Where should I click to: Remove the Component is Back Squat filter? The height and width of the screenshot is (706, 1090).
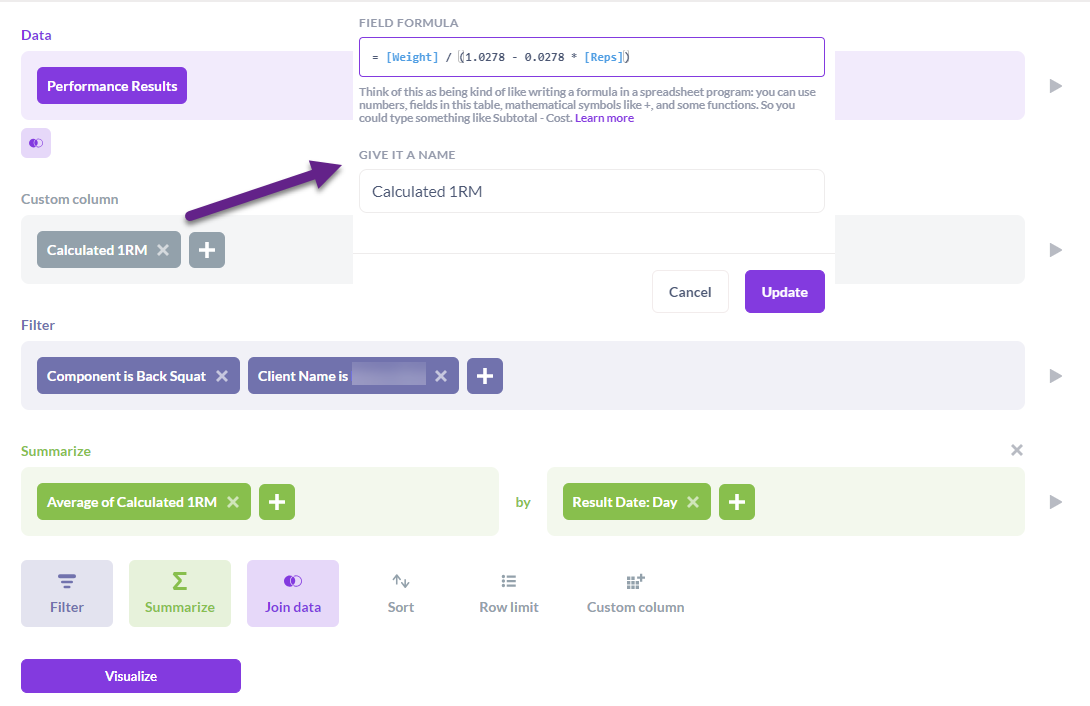(222, 376)
